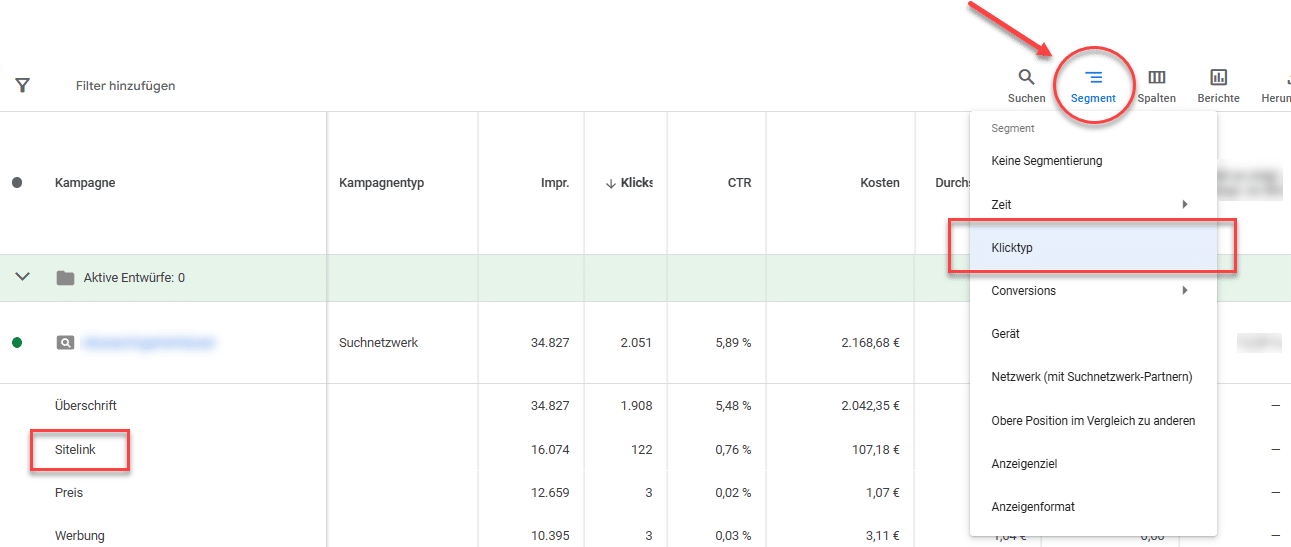Click the 5,89 % CTR value
The width and height of the screenshot is (1291, 547).
pyautogui.click(x=732, y=343)
